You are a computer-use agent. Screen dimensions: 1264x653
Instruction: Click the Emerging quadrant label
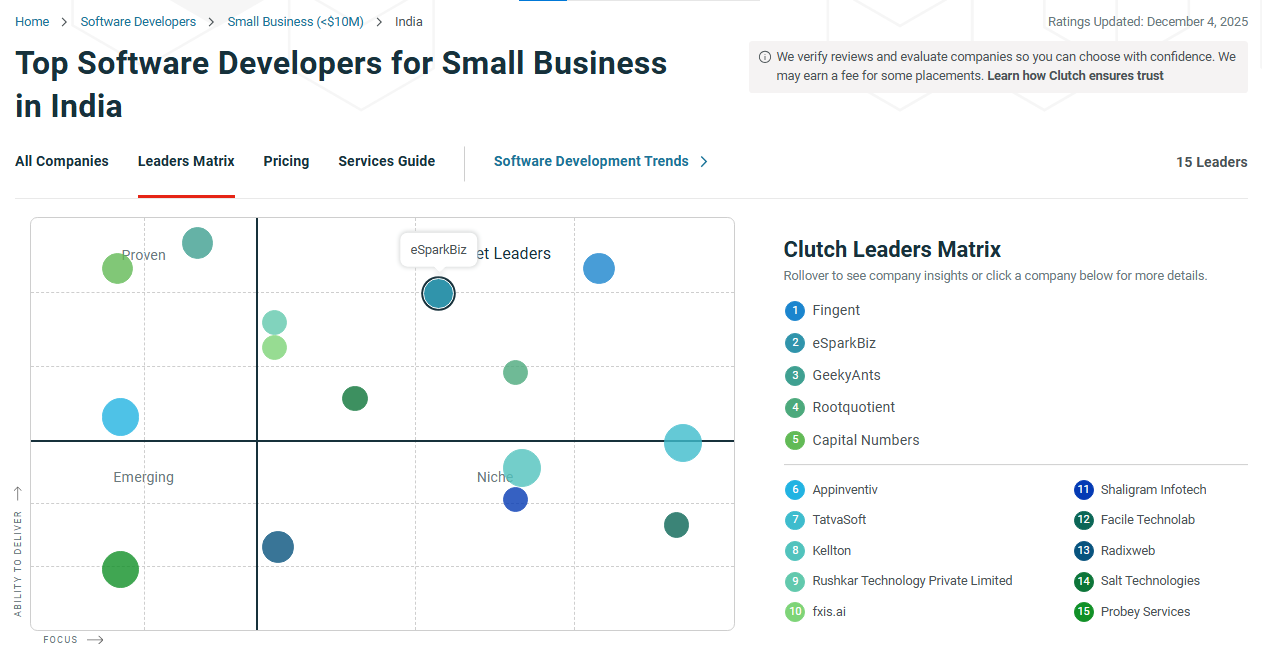click(x=143, y=477)
